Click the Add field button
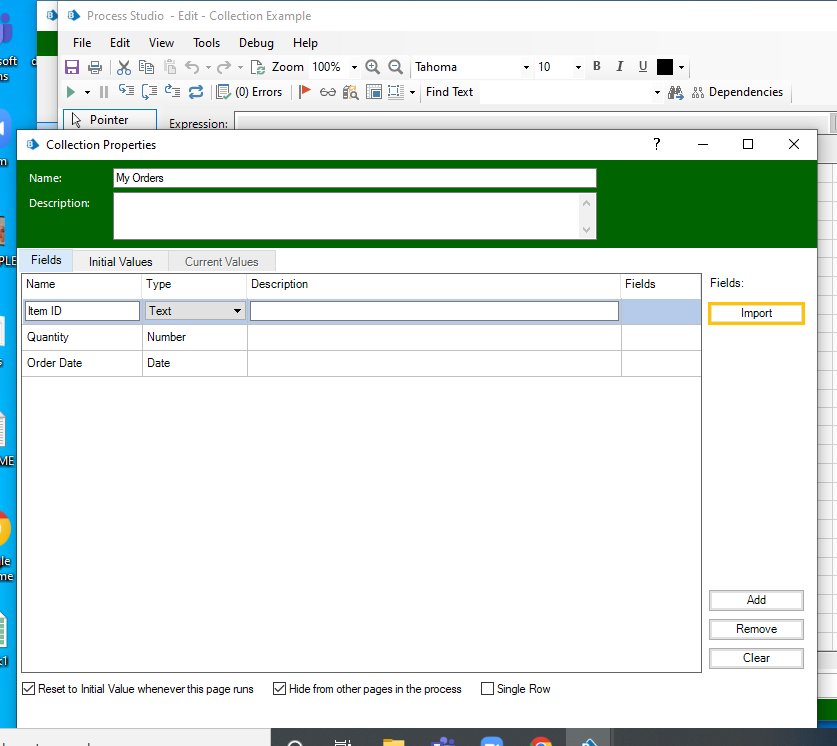The width and height of the screenshot is (837, 746). click(x=756, y=600)
